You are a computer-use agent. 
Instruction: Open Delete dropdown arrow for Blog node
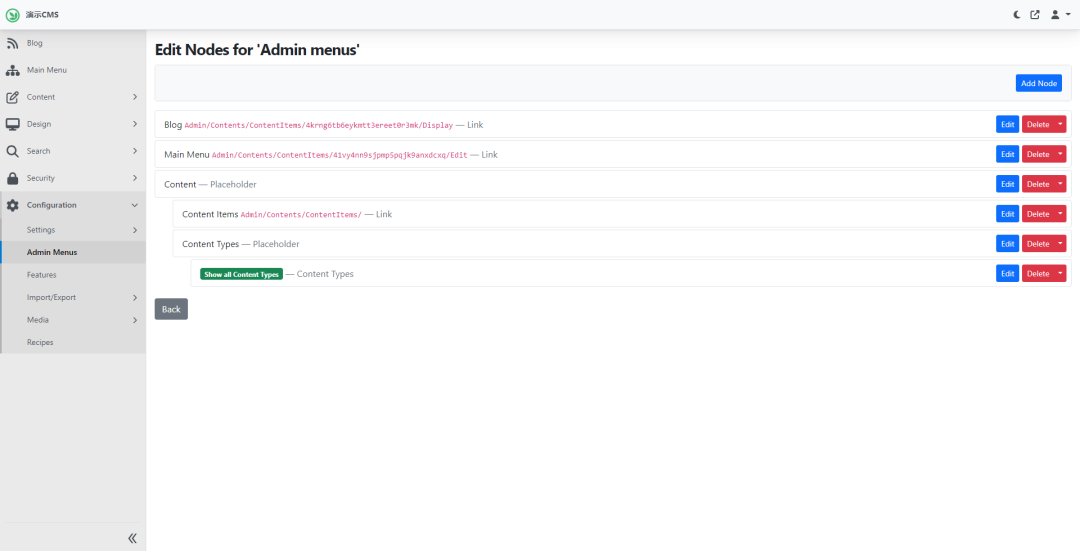pos(1060,125)
